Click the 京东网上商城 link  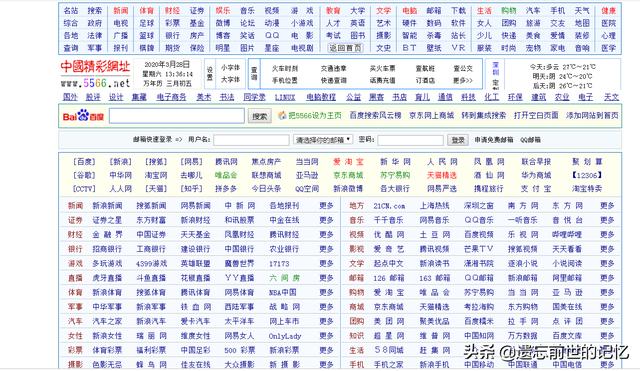tap(431, 116)
